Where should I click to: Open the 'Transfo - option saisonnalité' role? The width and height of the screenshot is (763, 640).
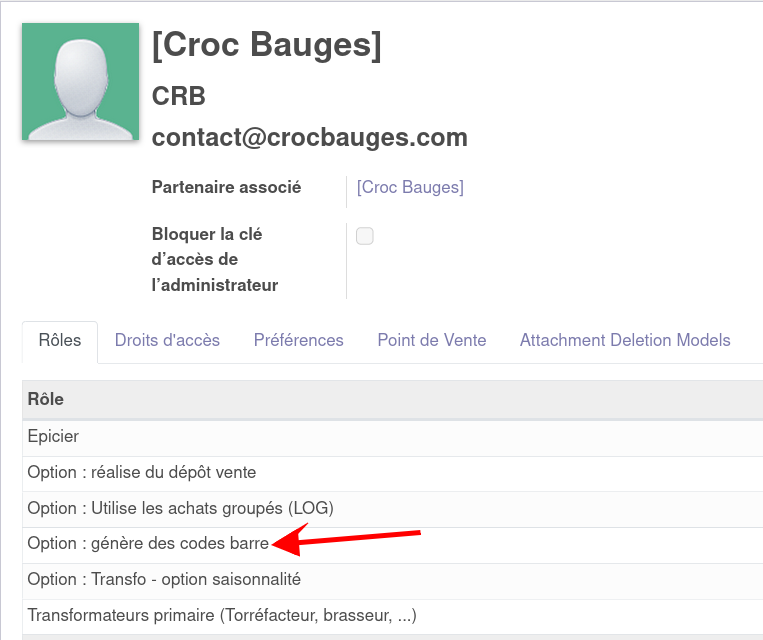[x=164, y=579]
